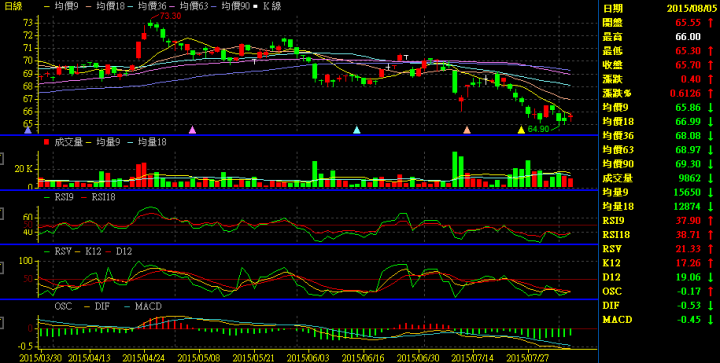Select the 日線 chart period label

pyautogui.click(x=12, y=6)
